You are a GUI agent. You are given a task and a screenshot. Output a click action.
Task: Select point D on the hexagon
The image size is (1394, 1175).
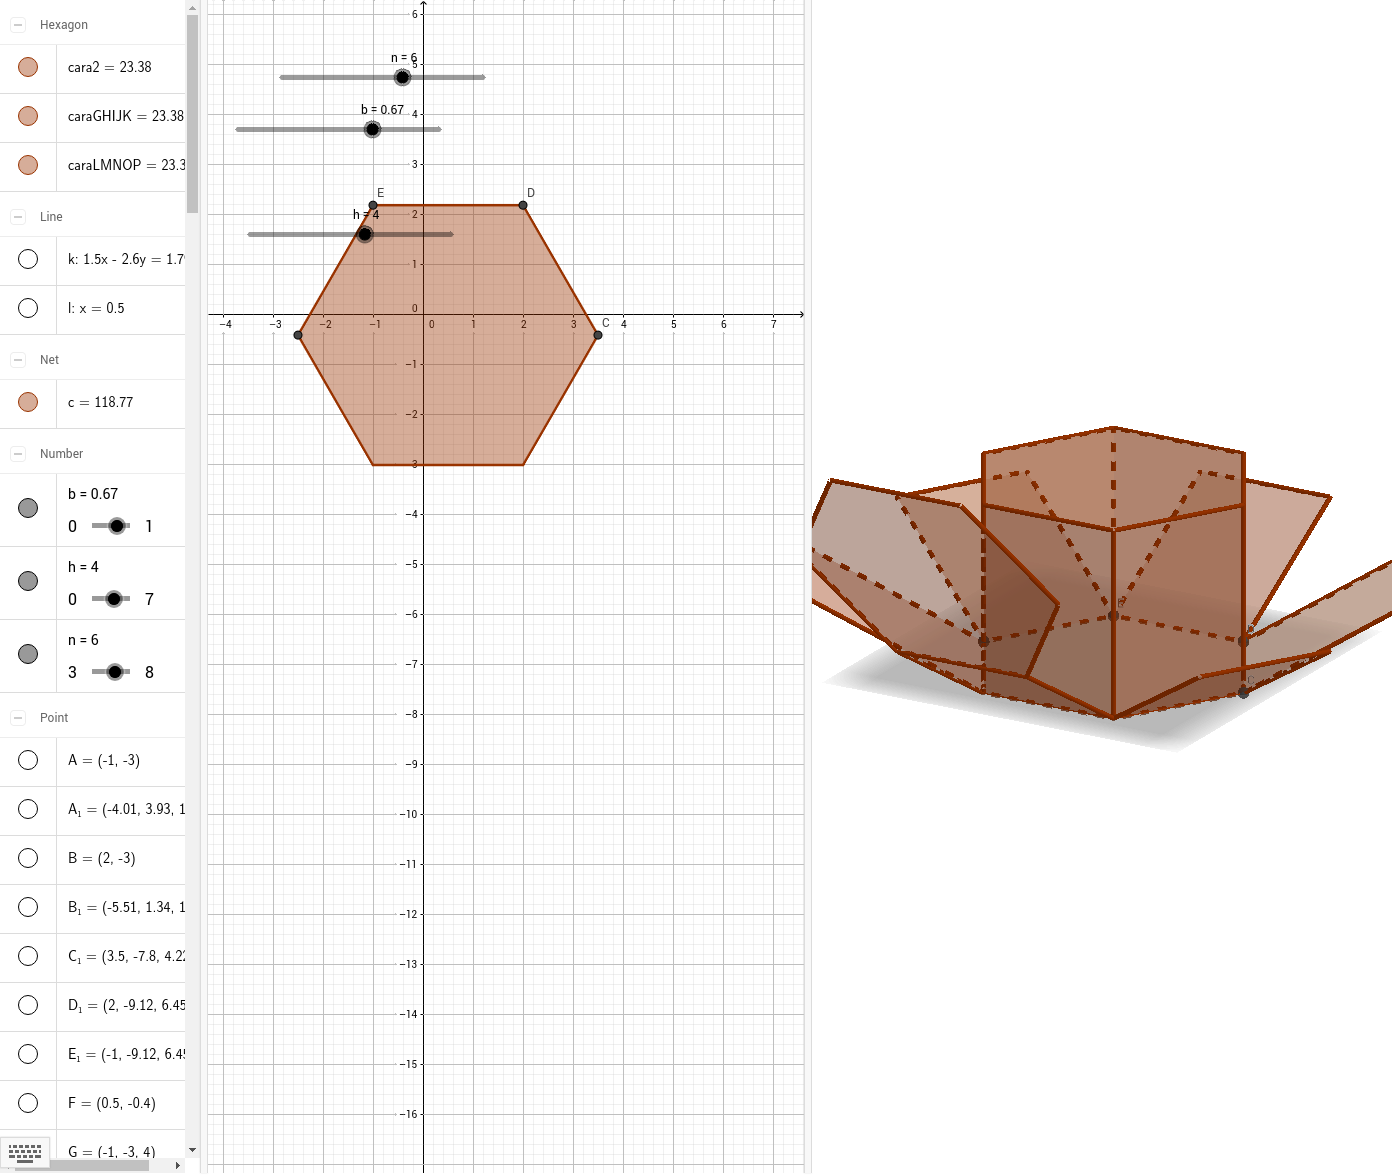(522, 205)
